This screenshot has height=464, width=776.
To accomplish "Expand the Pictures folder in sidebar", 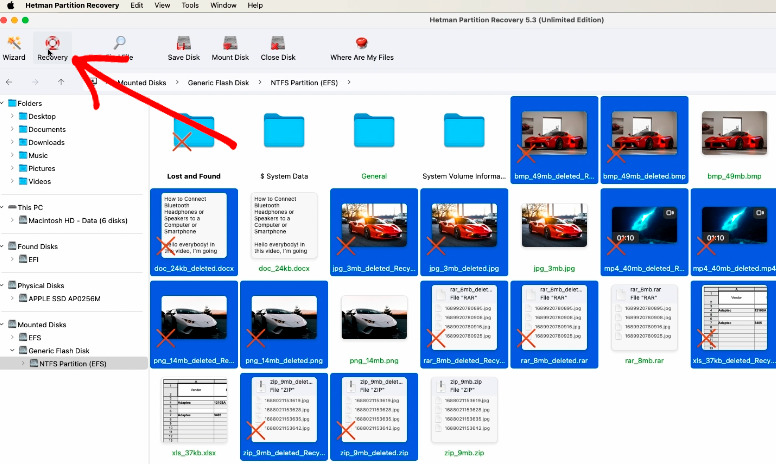I will click(12, 168).
